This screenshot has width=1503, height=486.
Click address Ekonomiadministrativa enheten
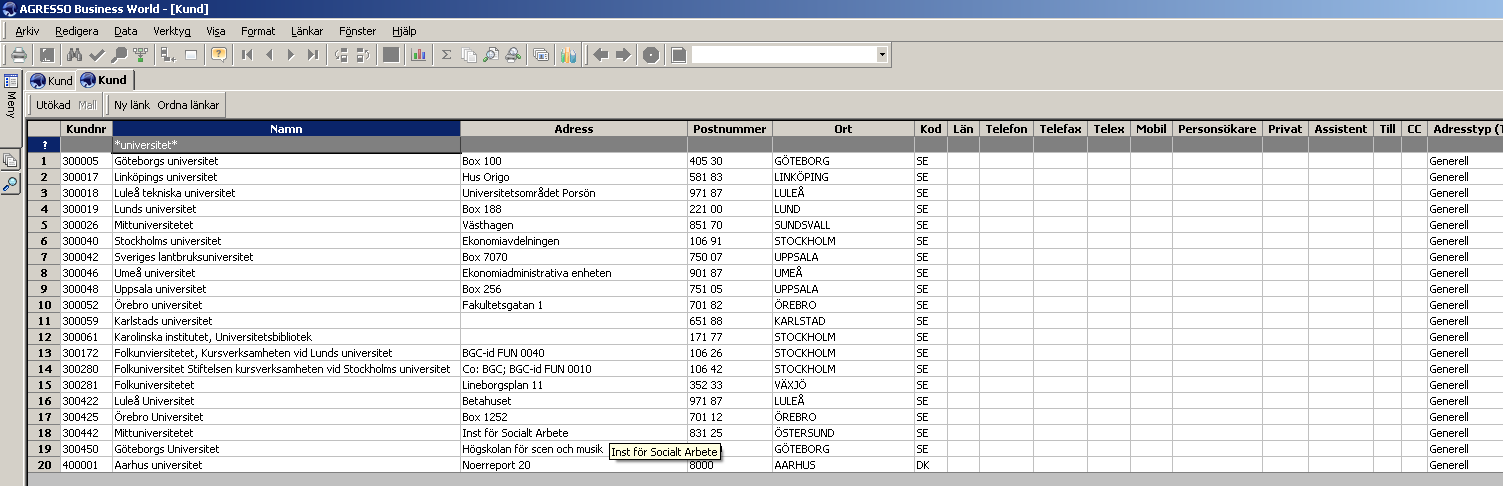coord(574,273)
